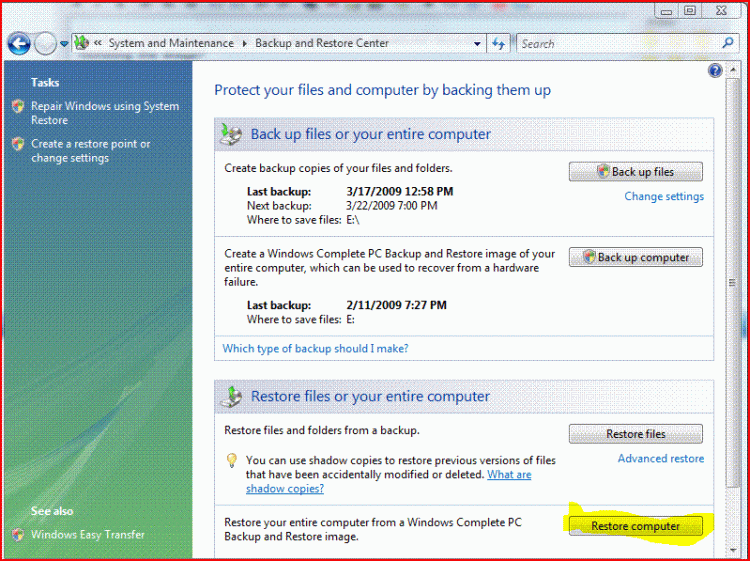The height and width of the screenshot is (561, 750).
Task: Select Backup and Restore Center breadcrumb
Action: pos(321,43)
